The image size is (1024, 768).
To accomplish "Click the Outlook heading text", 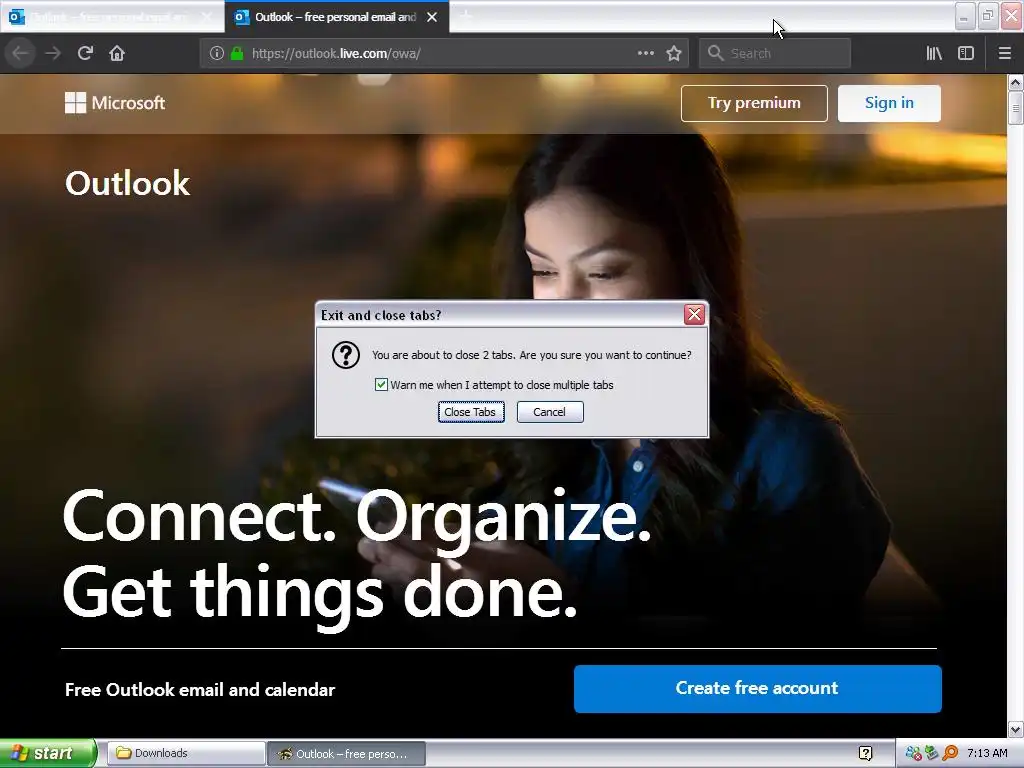I will click(127, 184).
